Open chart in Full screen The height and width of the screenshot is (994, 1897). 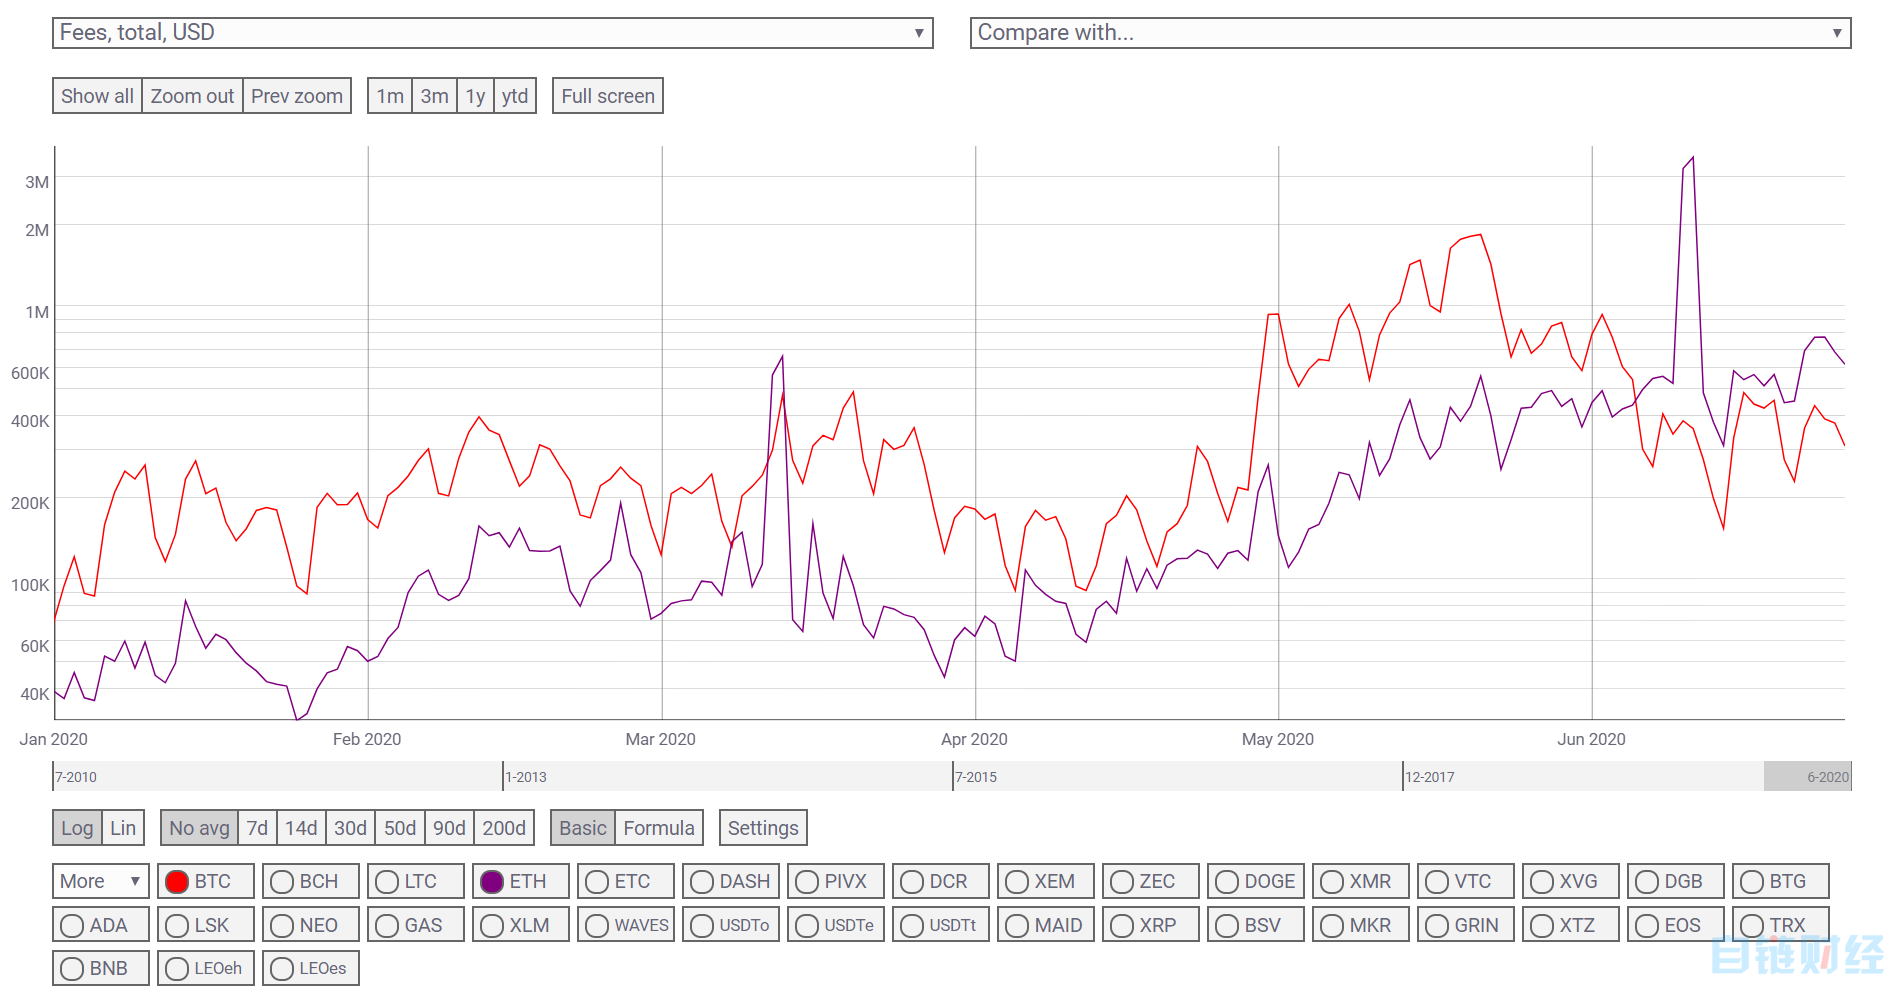(x=608, y=96)
